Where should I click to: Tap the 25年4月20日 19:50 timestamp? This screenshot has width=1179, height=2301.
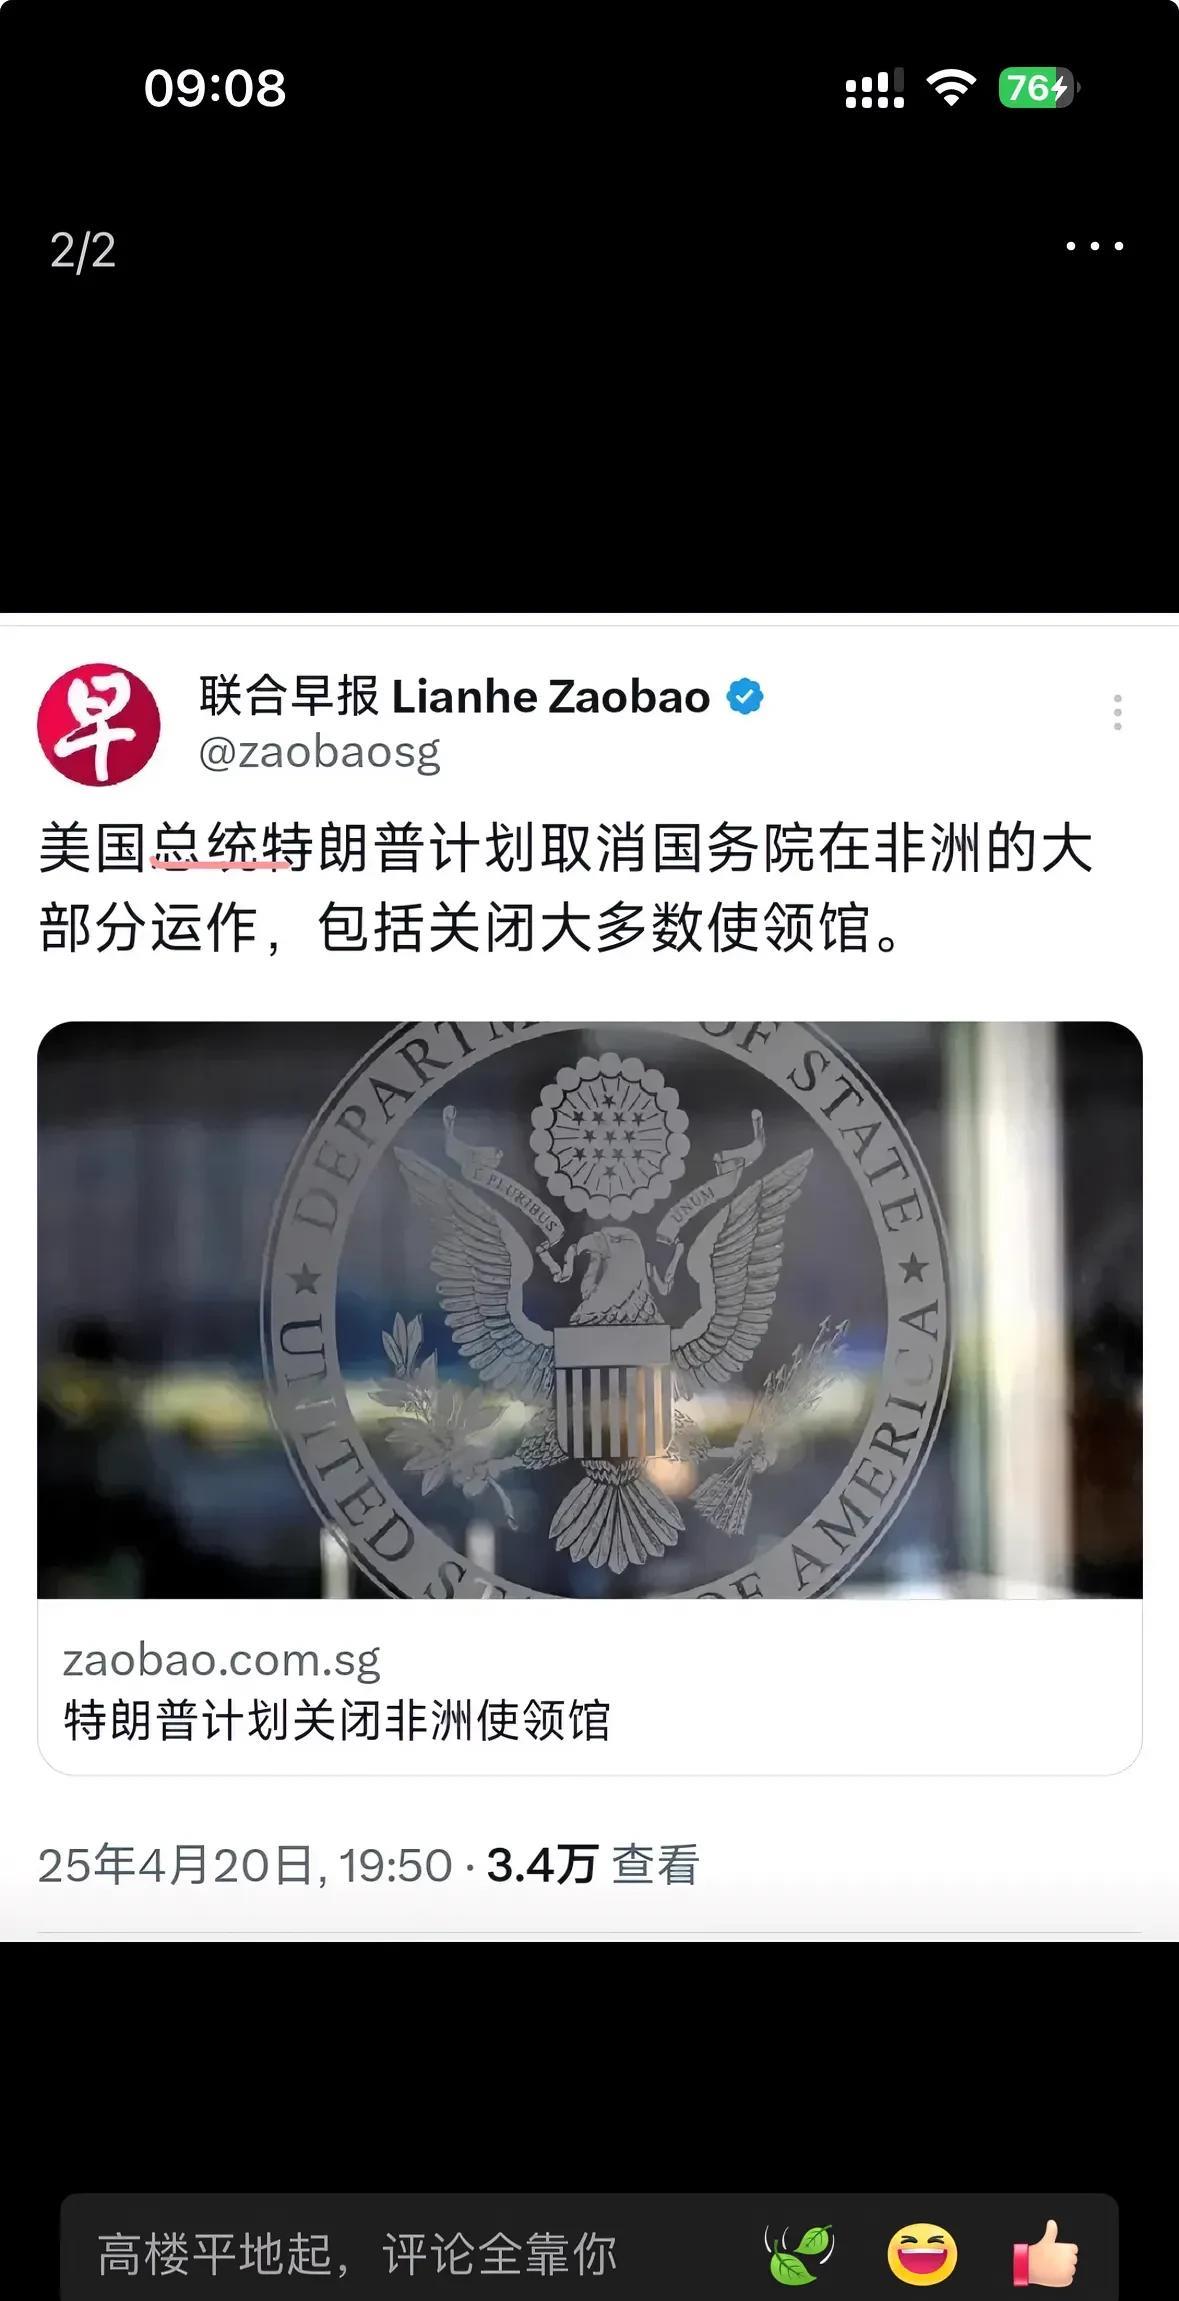coord(245,1865)
